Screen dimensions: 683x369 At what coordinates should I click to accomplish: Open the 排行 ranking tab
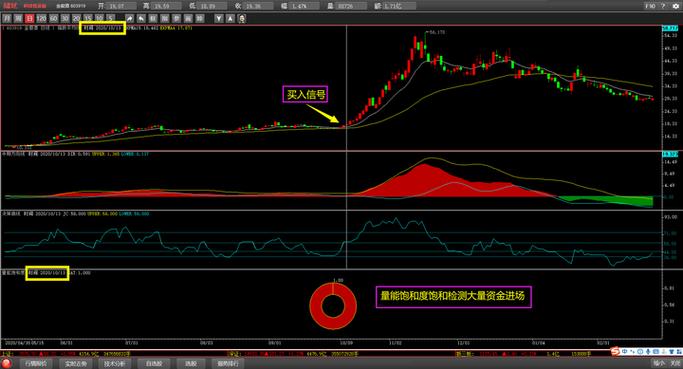point(228,363)
